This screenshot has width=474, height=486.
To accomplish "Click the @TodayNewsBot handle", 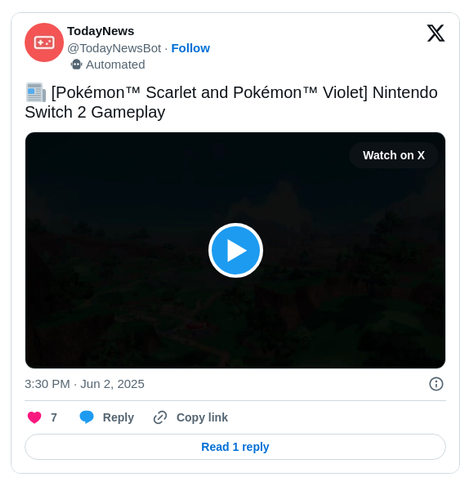I will click(114, 48).
